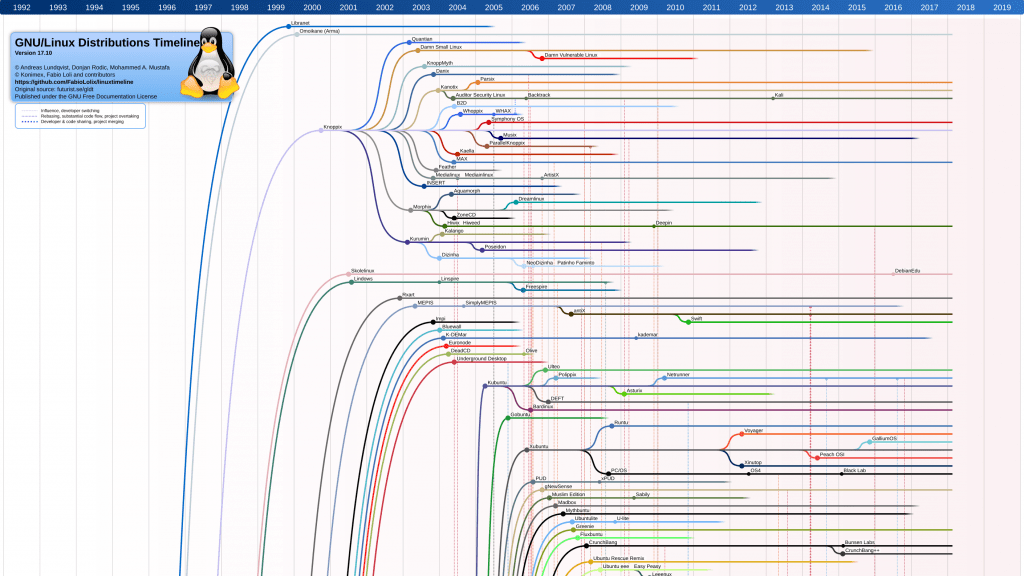Image resolution: width=1024 pixels, height=576 pixels.
Task: Select the 2005 year column header
Action: (494, 7)
